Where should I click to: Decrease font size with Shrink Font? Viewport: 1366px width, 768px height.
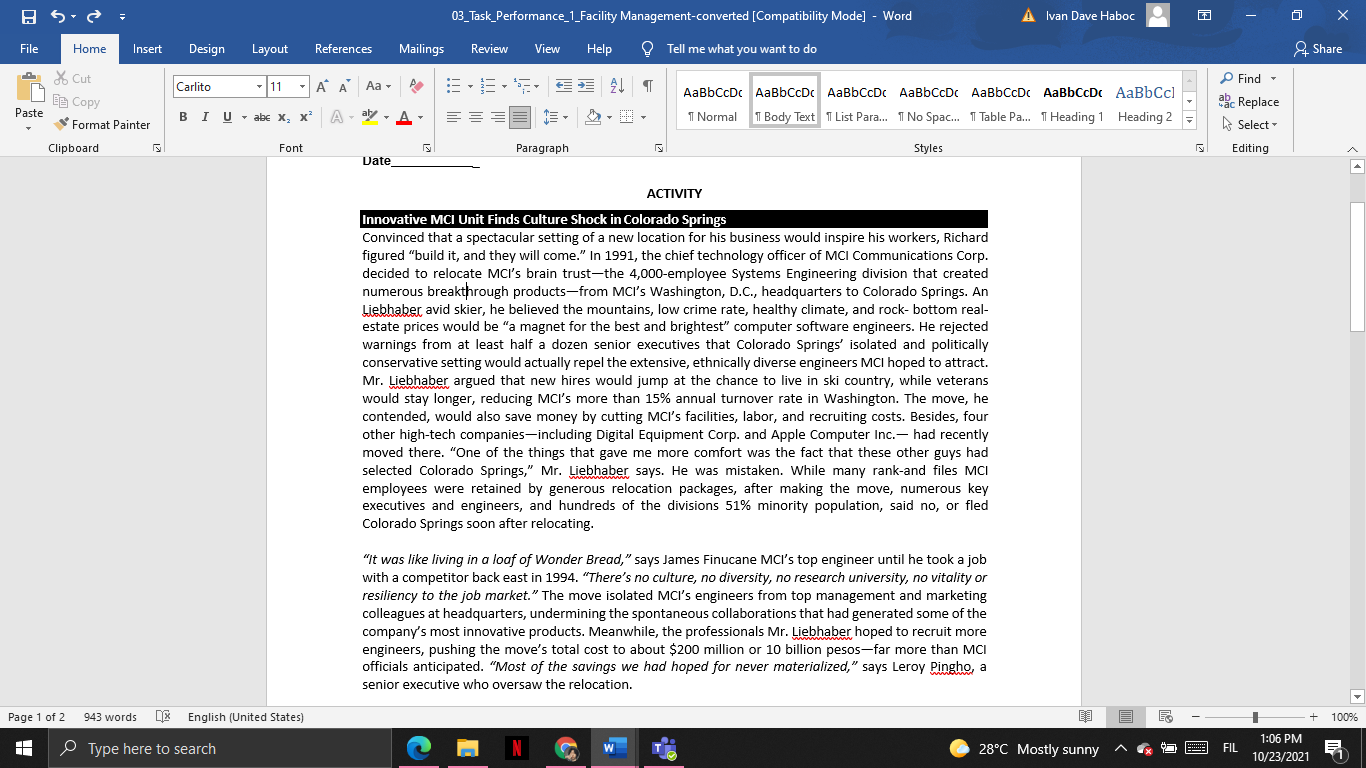(343, 87)
